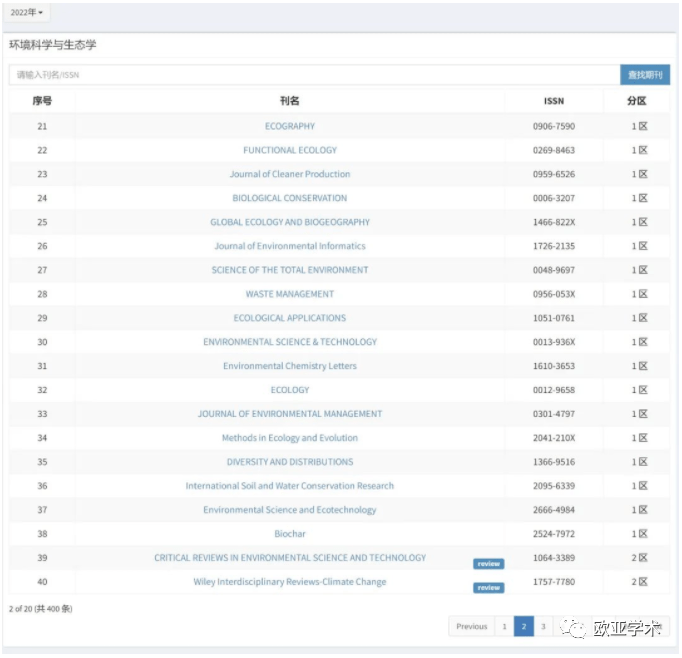
Task: Open SCIENCE OF THE TOTAL ENVIRONMENT link
Action: pos(290,270)
